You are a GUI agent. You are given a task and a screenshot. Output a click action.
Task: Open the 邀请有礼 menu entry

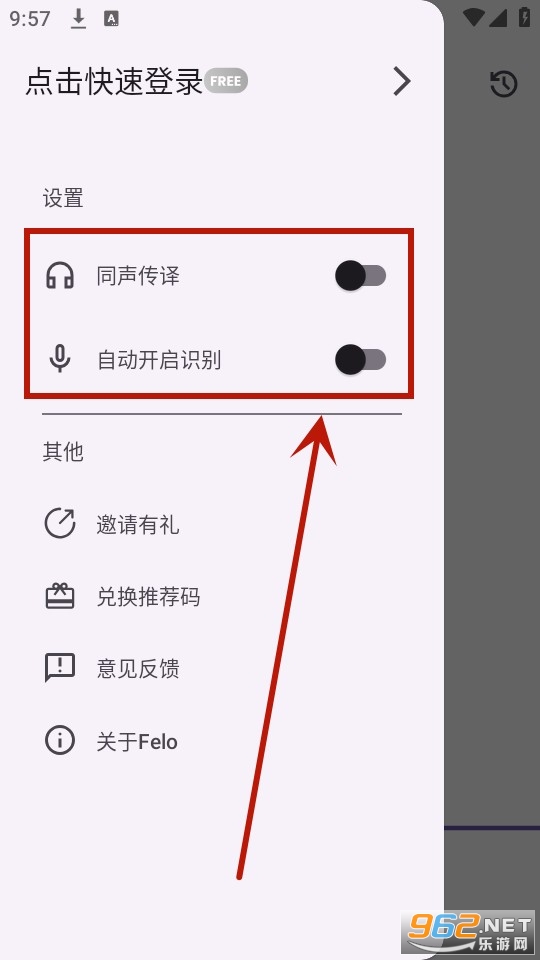[x=222, y=525]
